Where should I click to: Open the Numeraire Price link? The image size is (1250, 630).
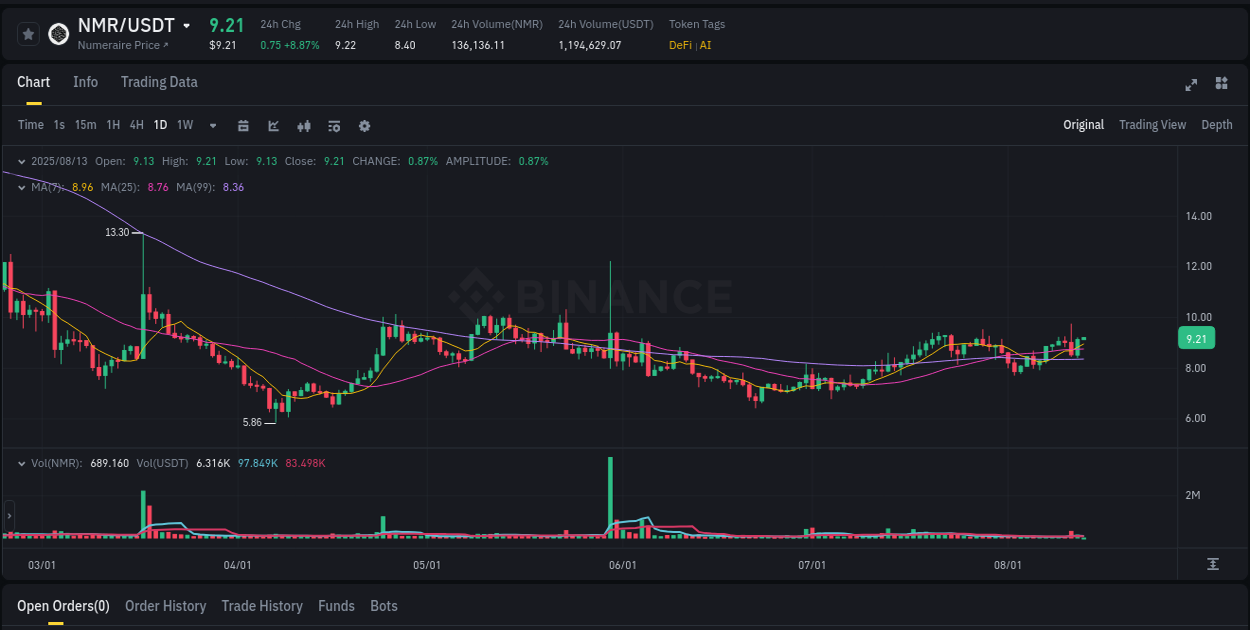(x=123, y=45)
